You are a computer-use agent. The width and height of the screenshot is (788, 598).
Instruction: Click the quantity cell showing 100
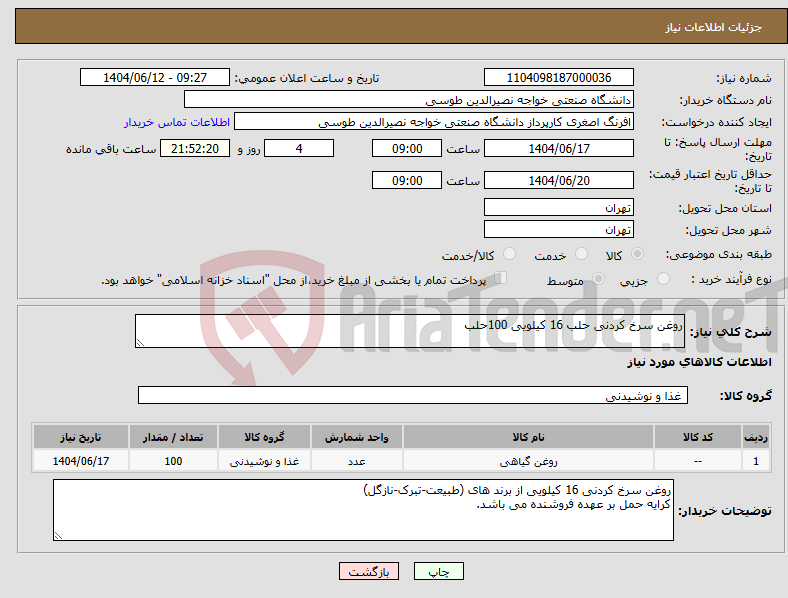[173, 461]
